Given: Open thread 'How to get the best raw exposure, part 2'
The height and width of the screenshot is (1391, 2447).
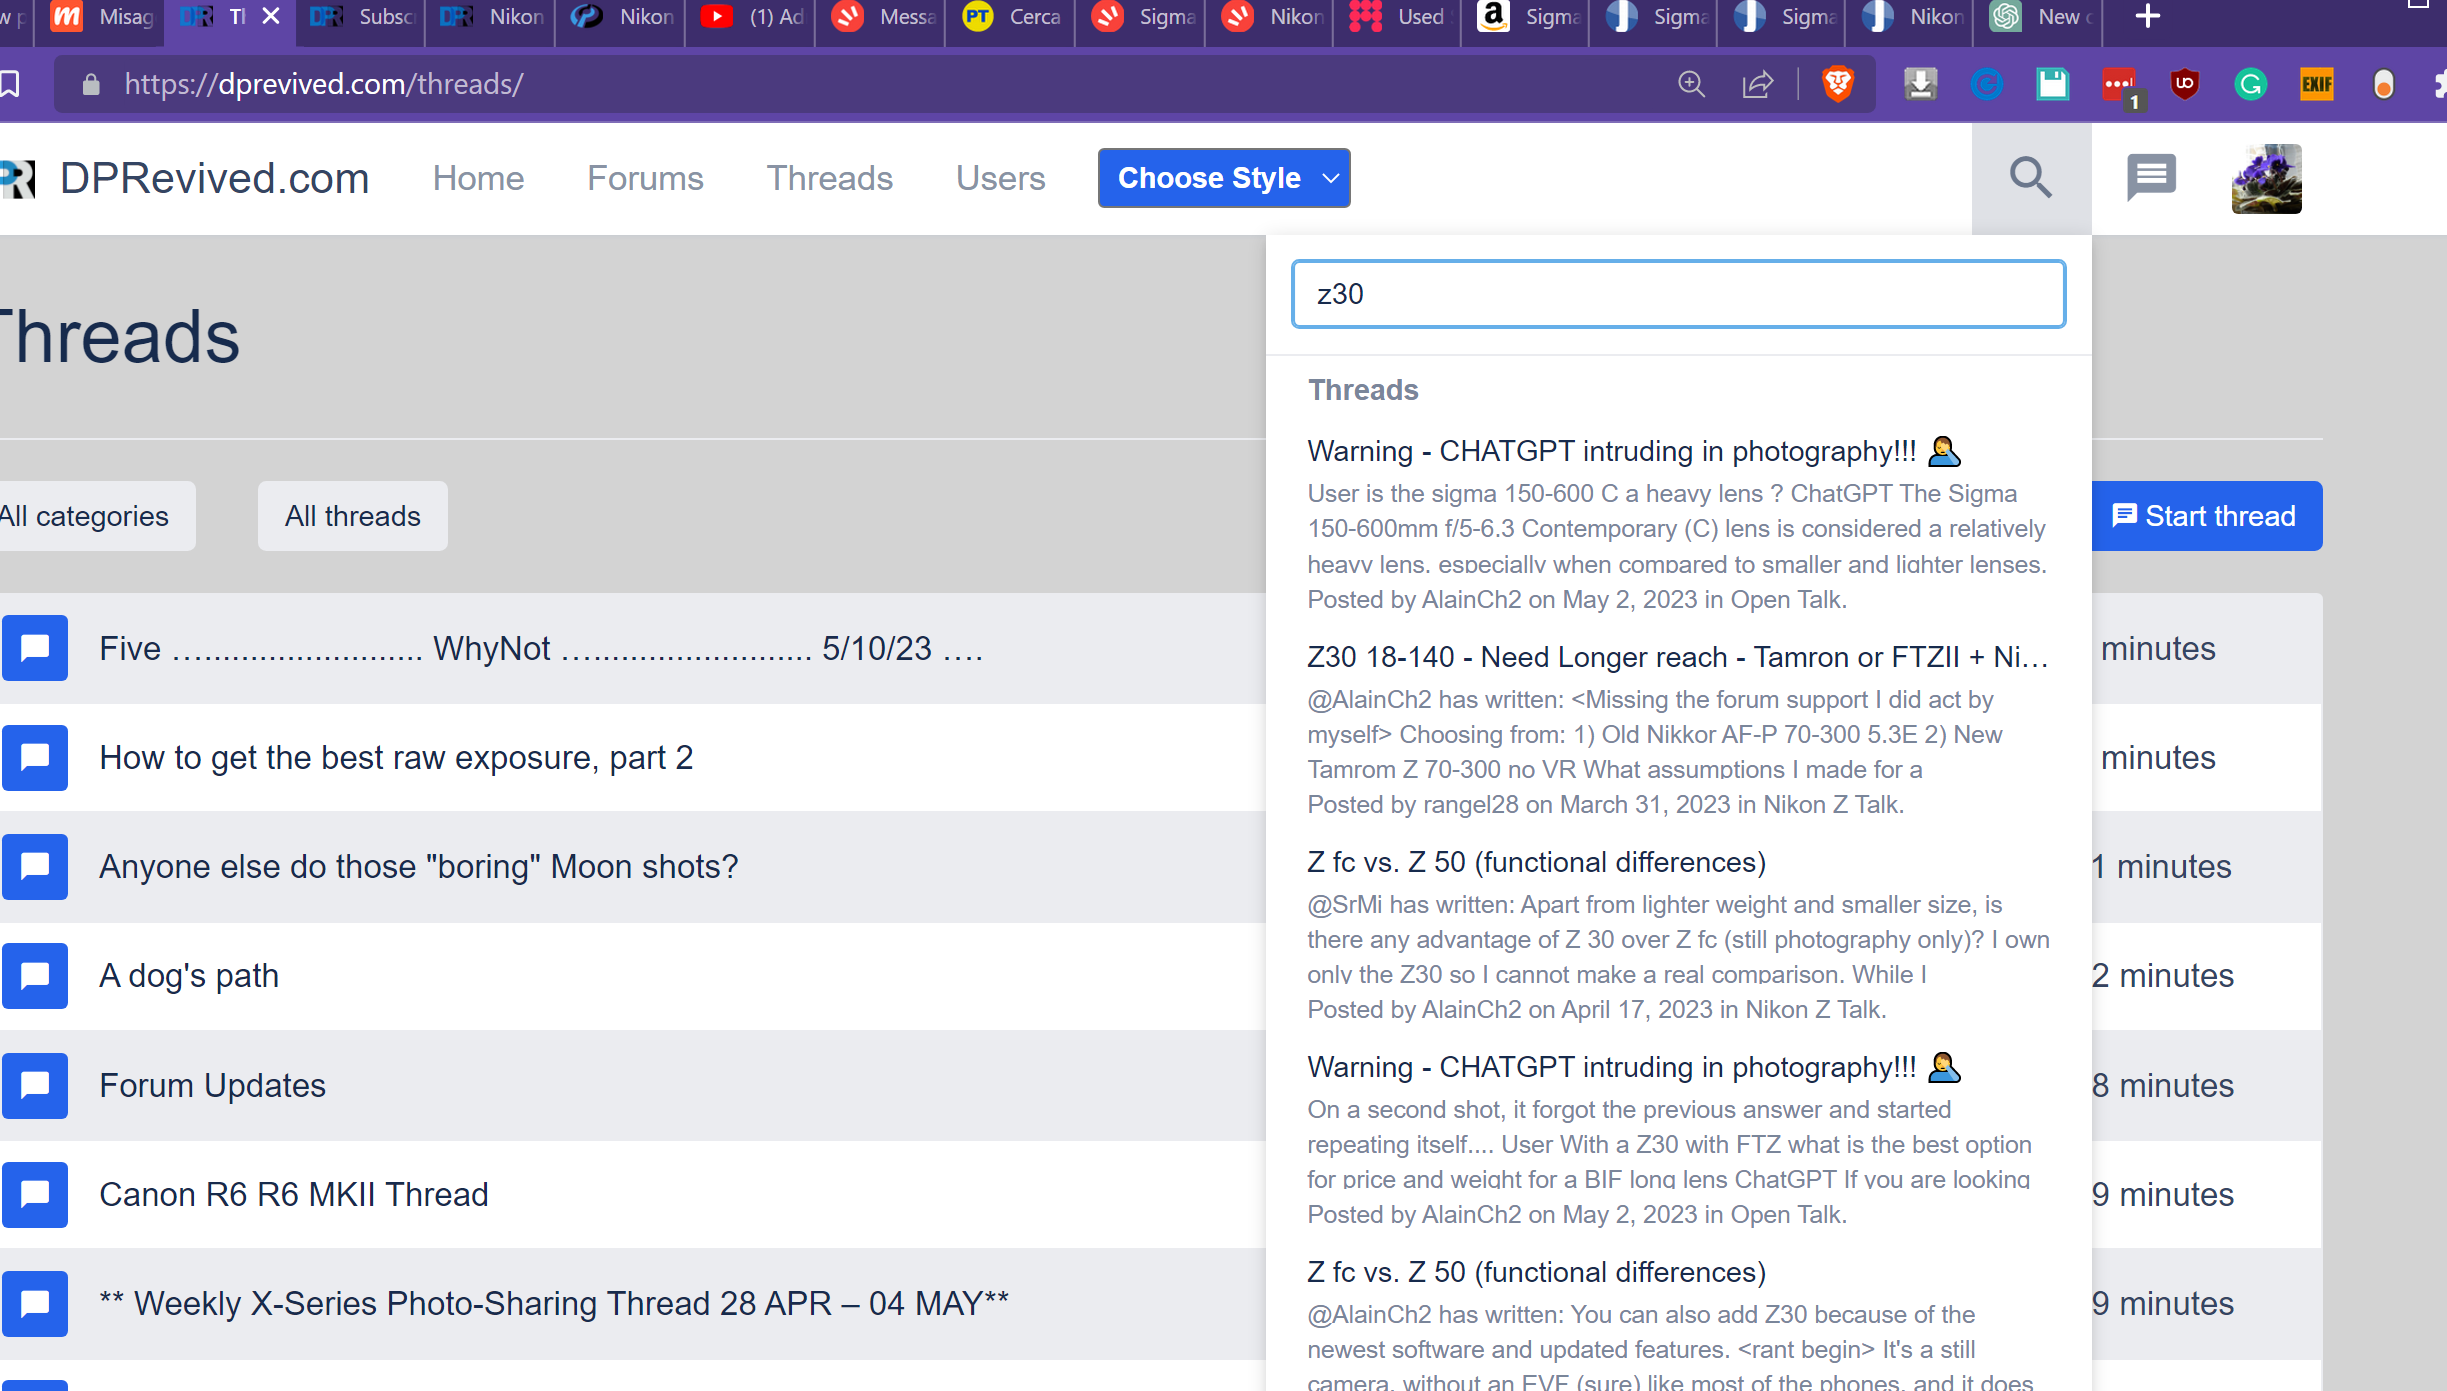Looking at the screenshot, I should pos(396,757).
